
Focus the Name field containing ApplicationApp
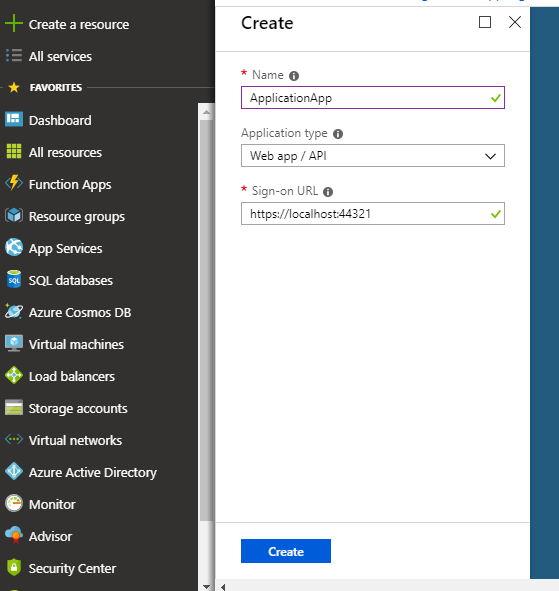point(373,98)
